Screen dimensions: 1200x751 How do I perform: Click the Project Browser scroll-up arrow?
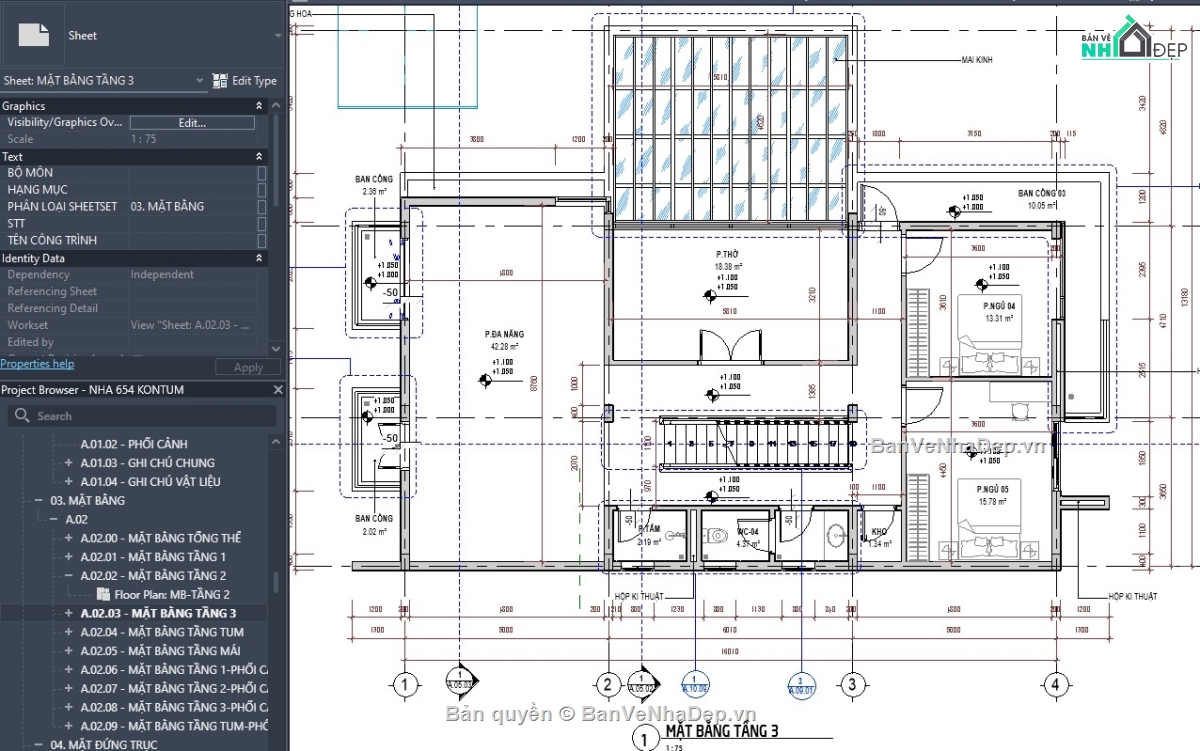[x=277, y=440]
